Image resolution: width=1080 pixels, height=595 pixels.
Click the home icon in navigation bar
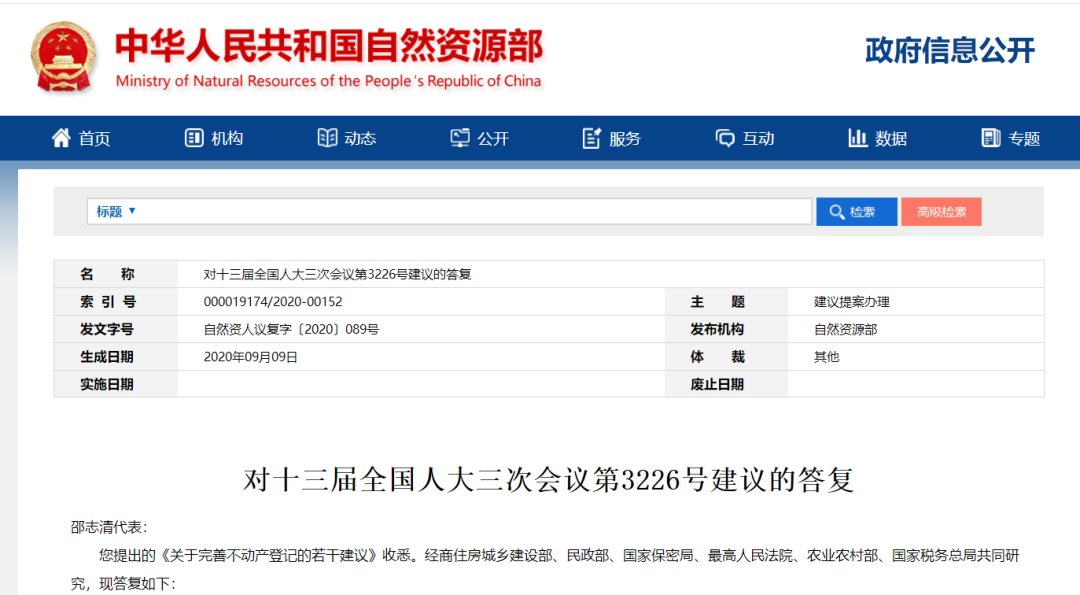point(61,138)
